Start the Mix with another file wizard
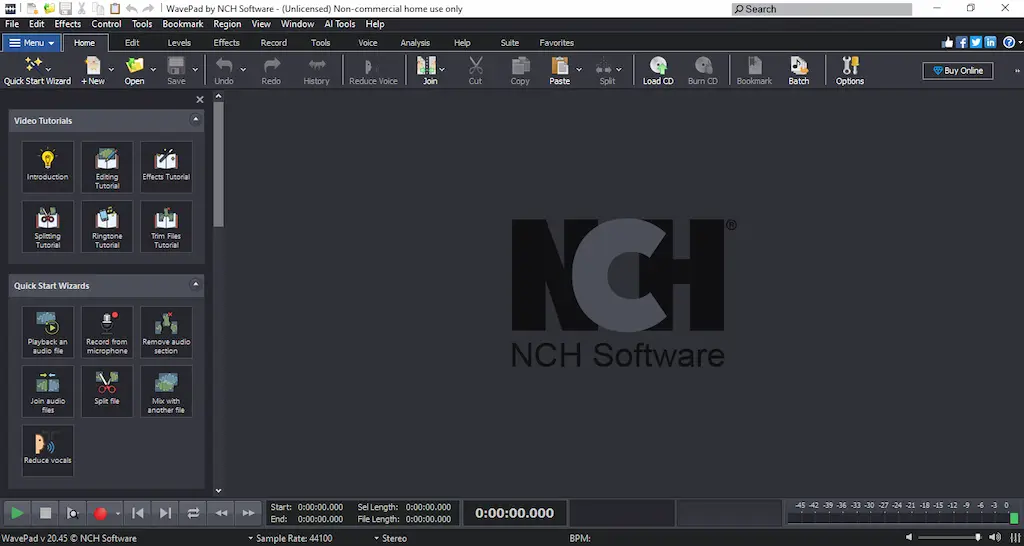The image size is (1024, 546). pyautogui.click(x=167, y=391)
